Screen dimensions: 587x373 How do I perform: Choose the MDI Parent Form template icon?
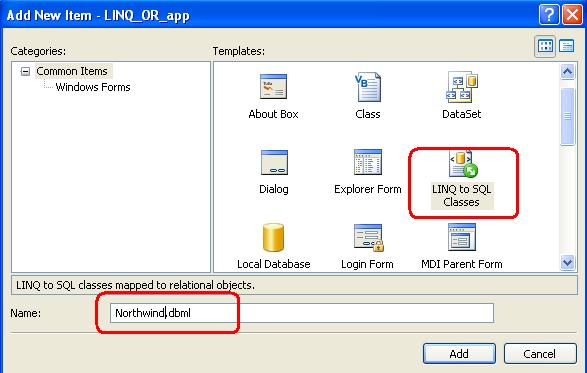click(462, 237)
